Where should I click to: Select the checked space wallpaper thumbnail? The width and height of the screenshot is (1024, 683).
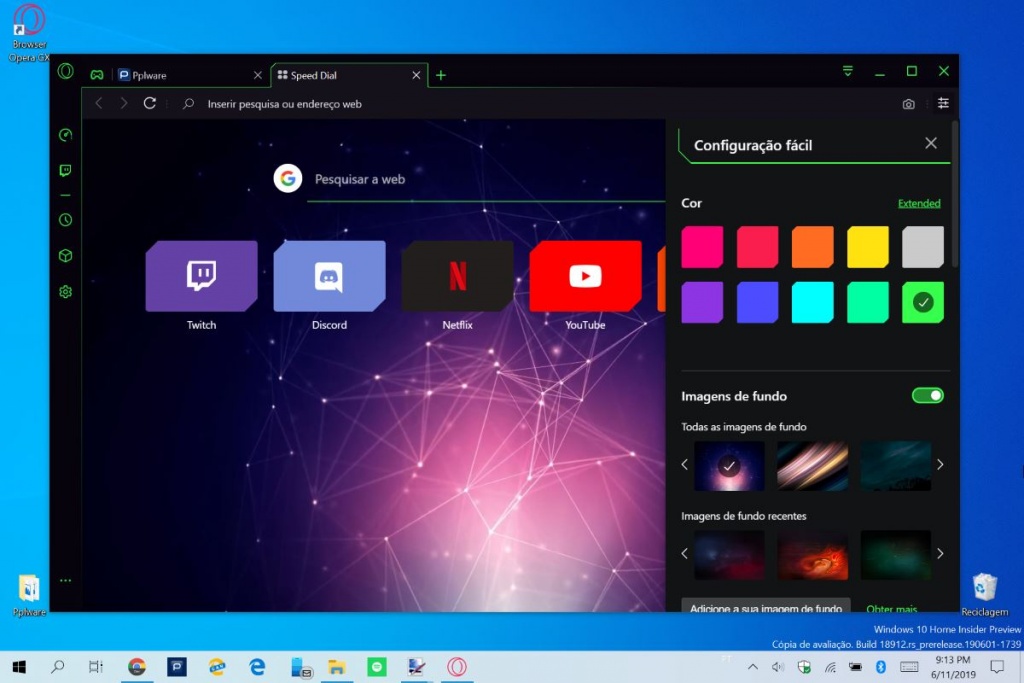[x=729, y=465]
